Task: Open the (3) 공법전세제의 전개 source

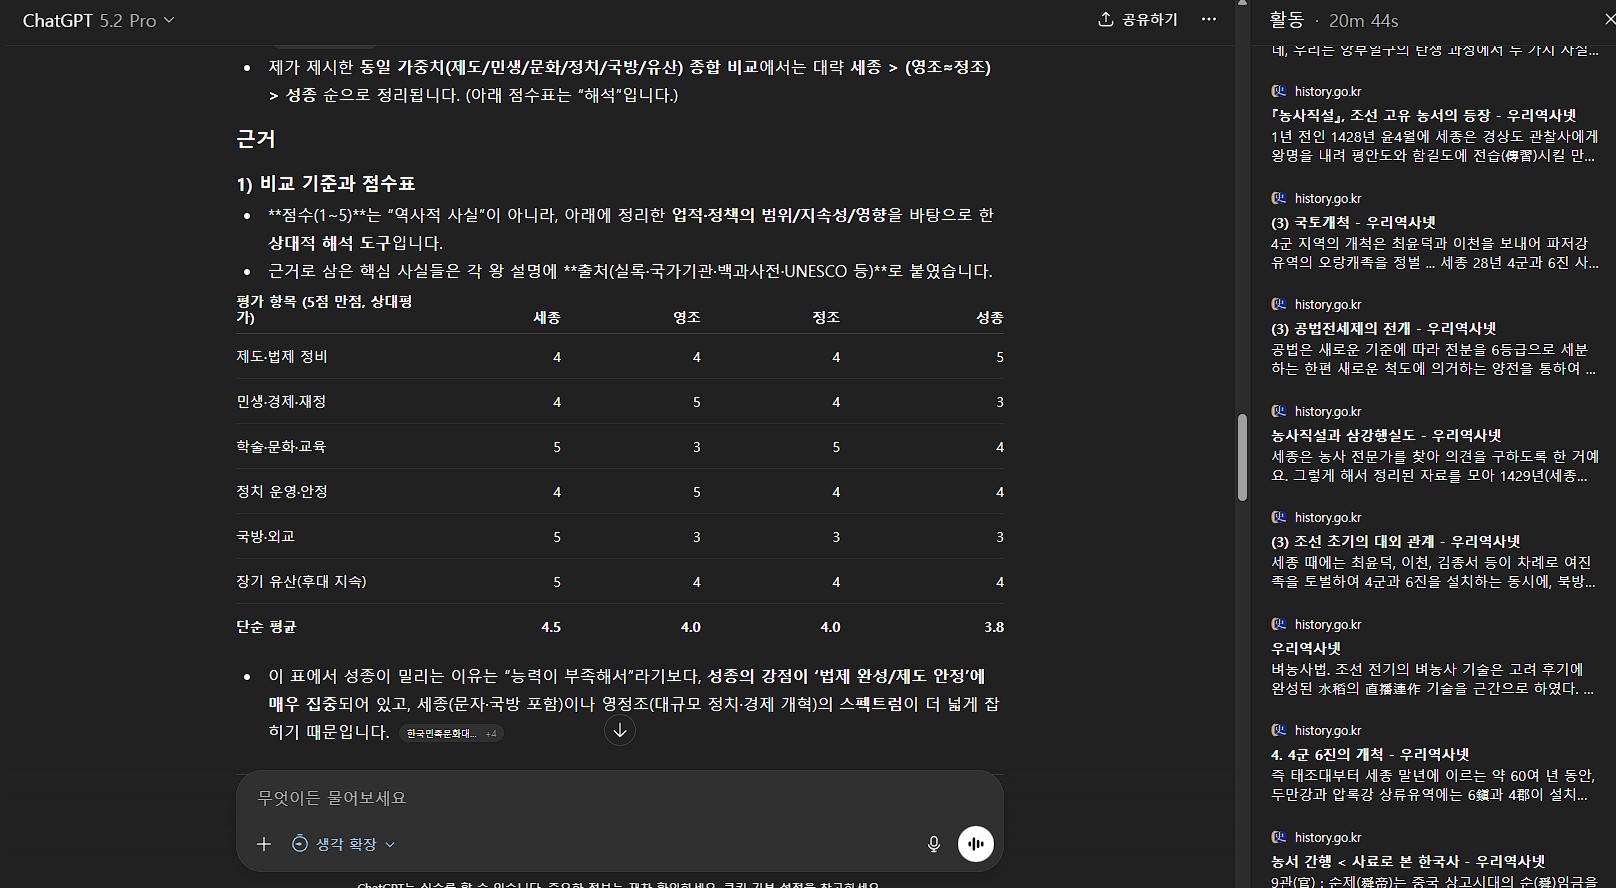Action: pos(1383,328)
